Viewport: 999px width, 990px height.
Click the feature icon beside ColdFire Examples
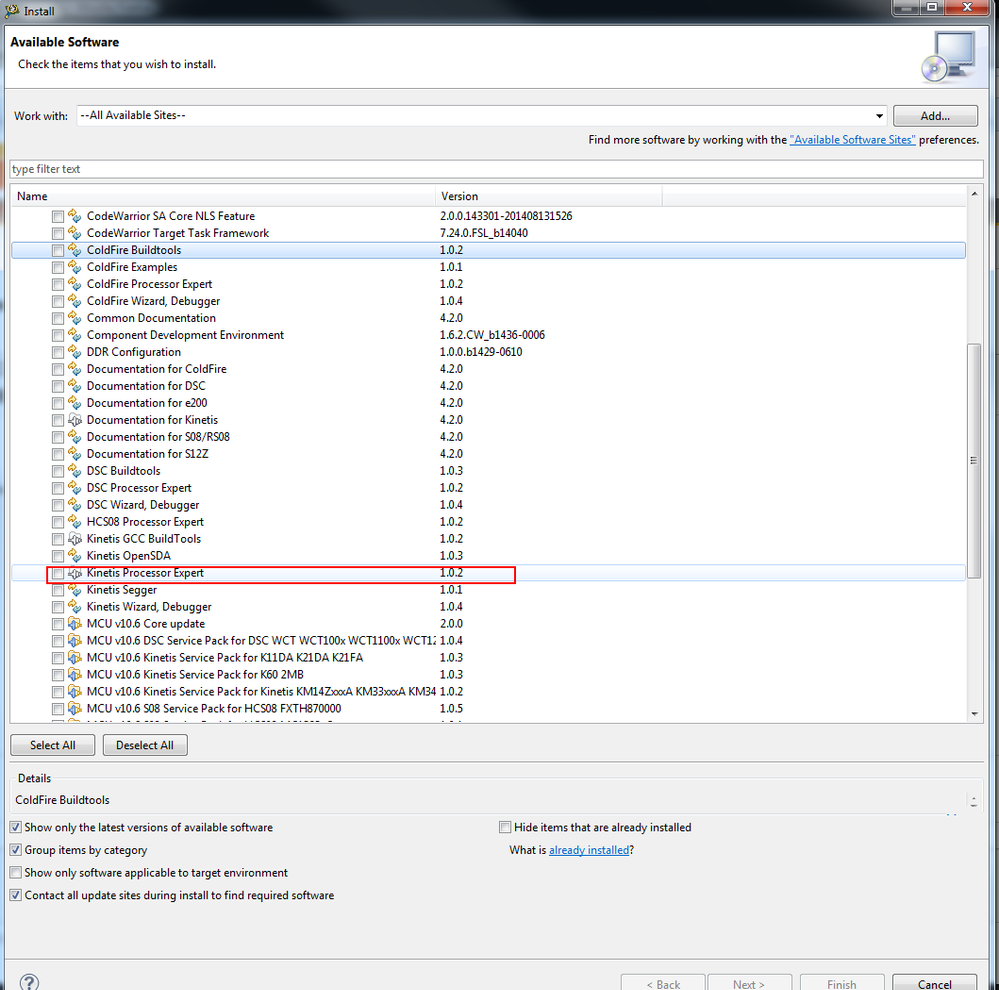75,267
